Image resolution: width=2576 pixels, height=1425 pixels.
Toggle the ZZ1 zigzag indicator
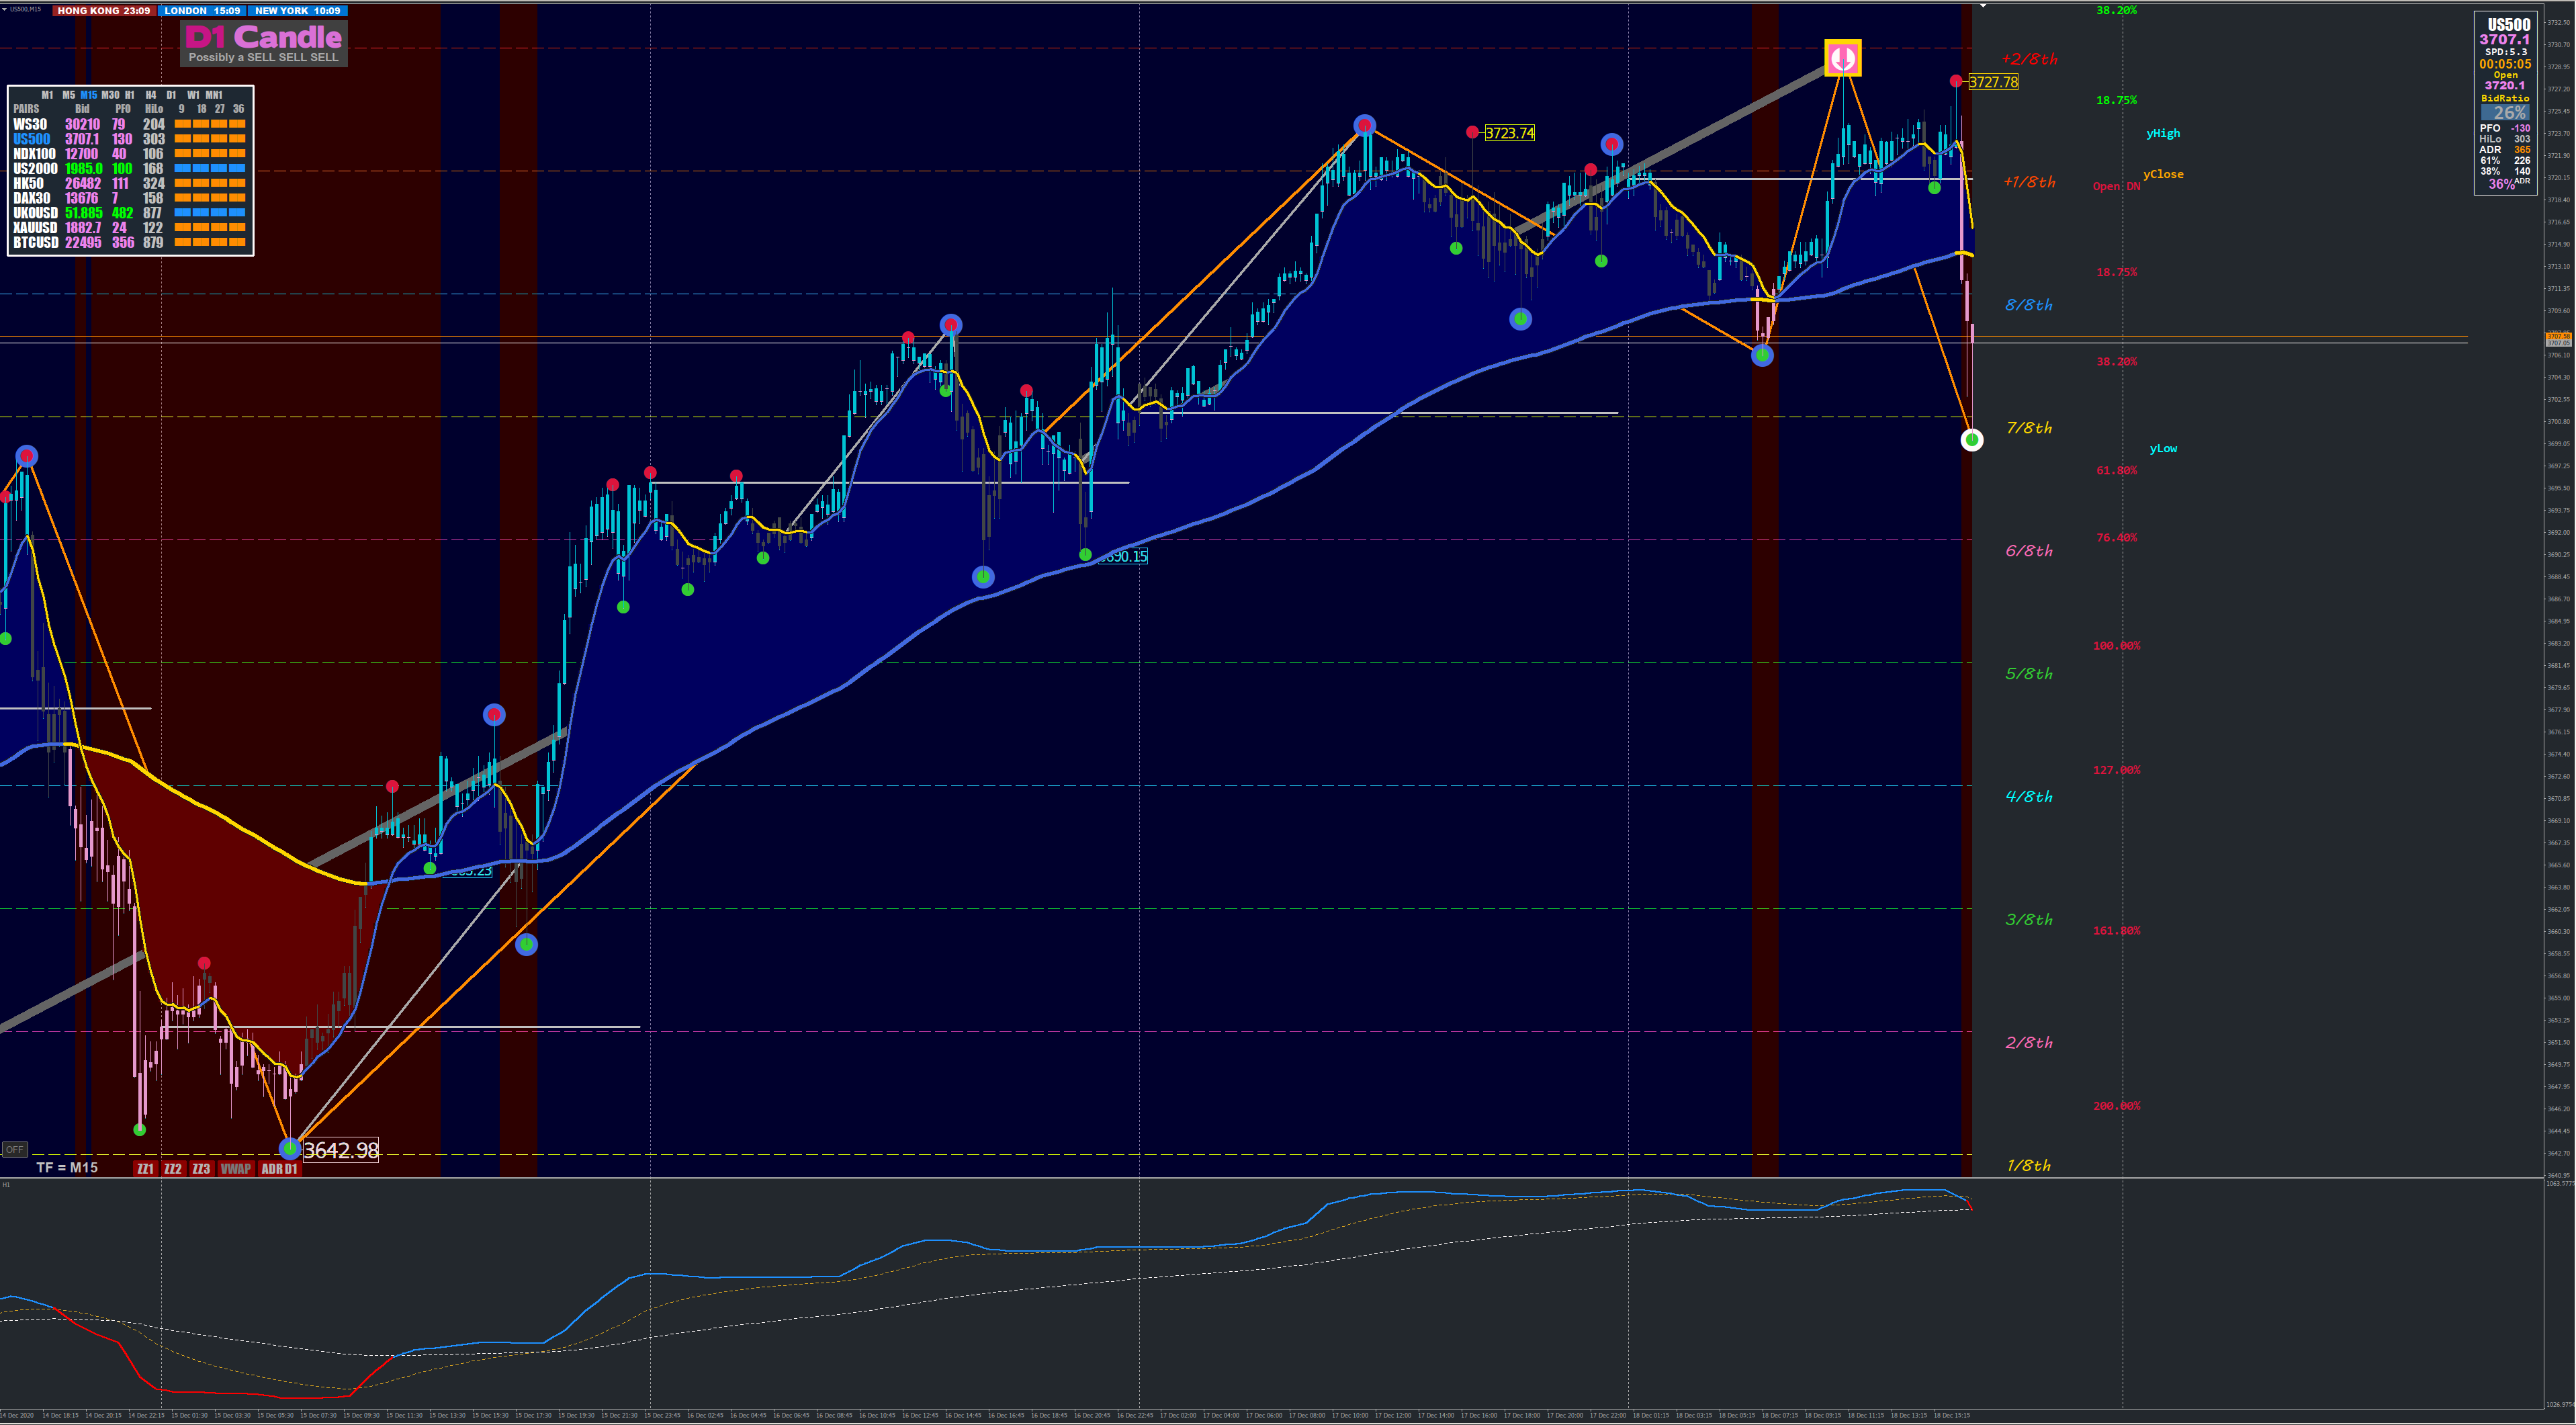tap(145, 1169)
